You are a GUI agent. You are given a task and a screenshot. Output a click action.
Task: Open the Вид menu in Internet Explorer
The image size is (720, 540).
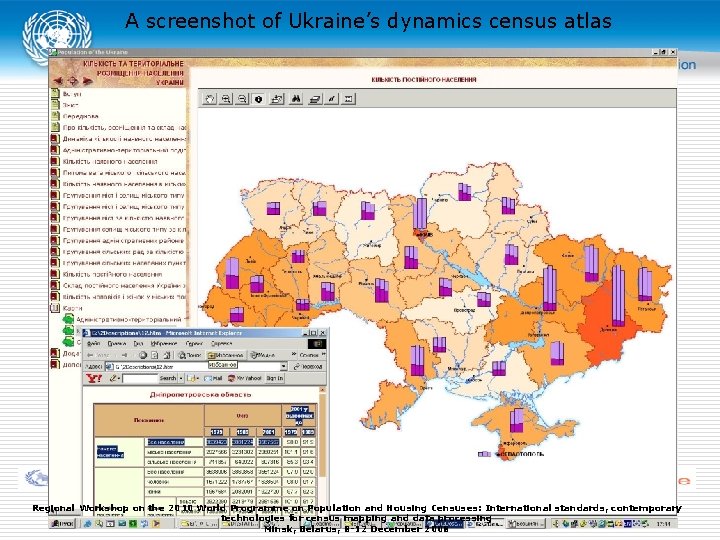point(138,343)
